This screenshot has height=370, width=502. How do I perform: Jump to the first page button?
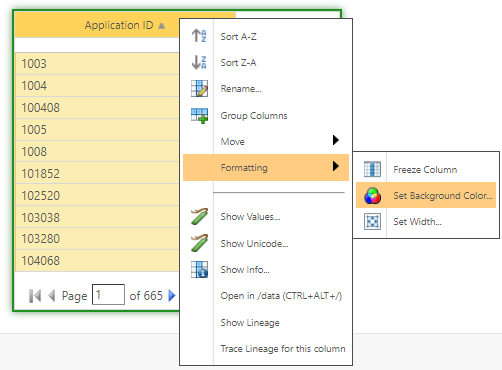click(35, 296)
